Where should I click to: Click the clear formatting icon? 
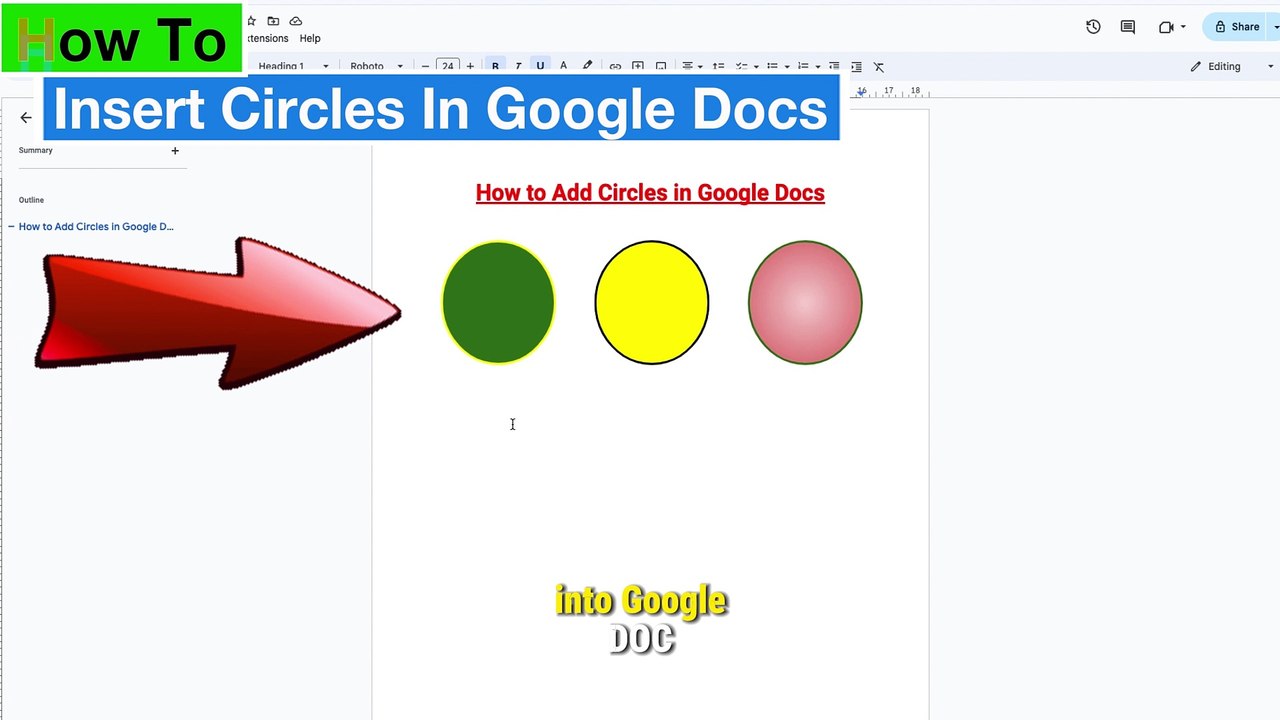879,67
